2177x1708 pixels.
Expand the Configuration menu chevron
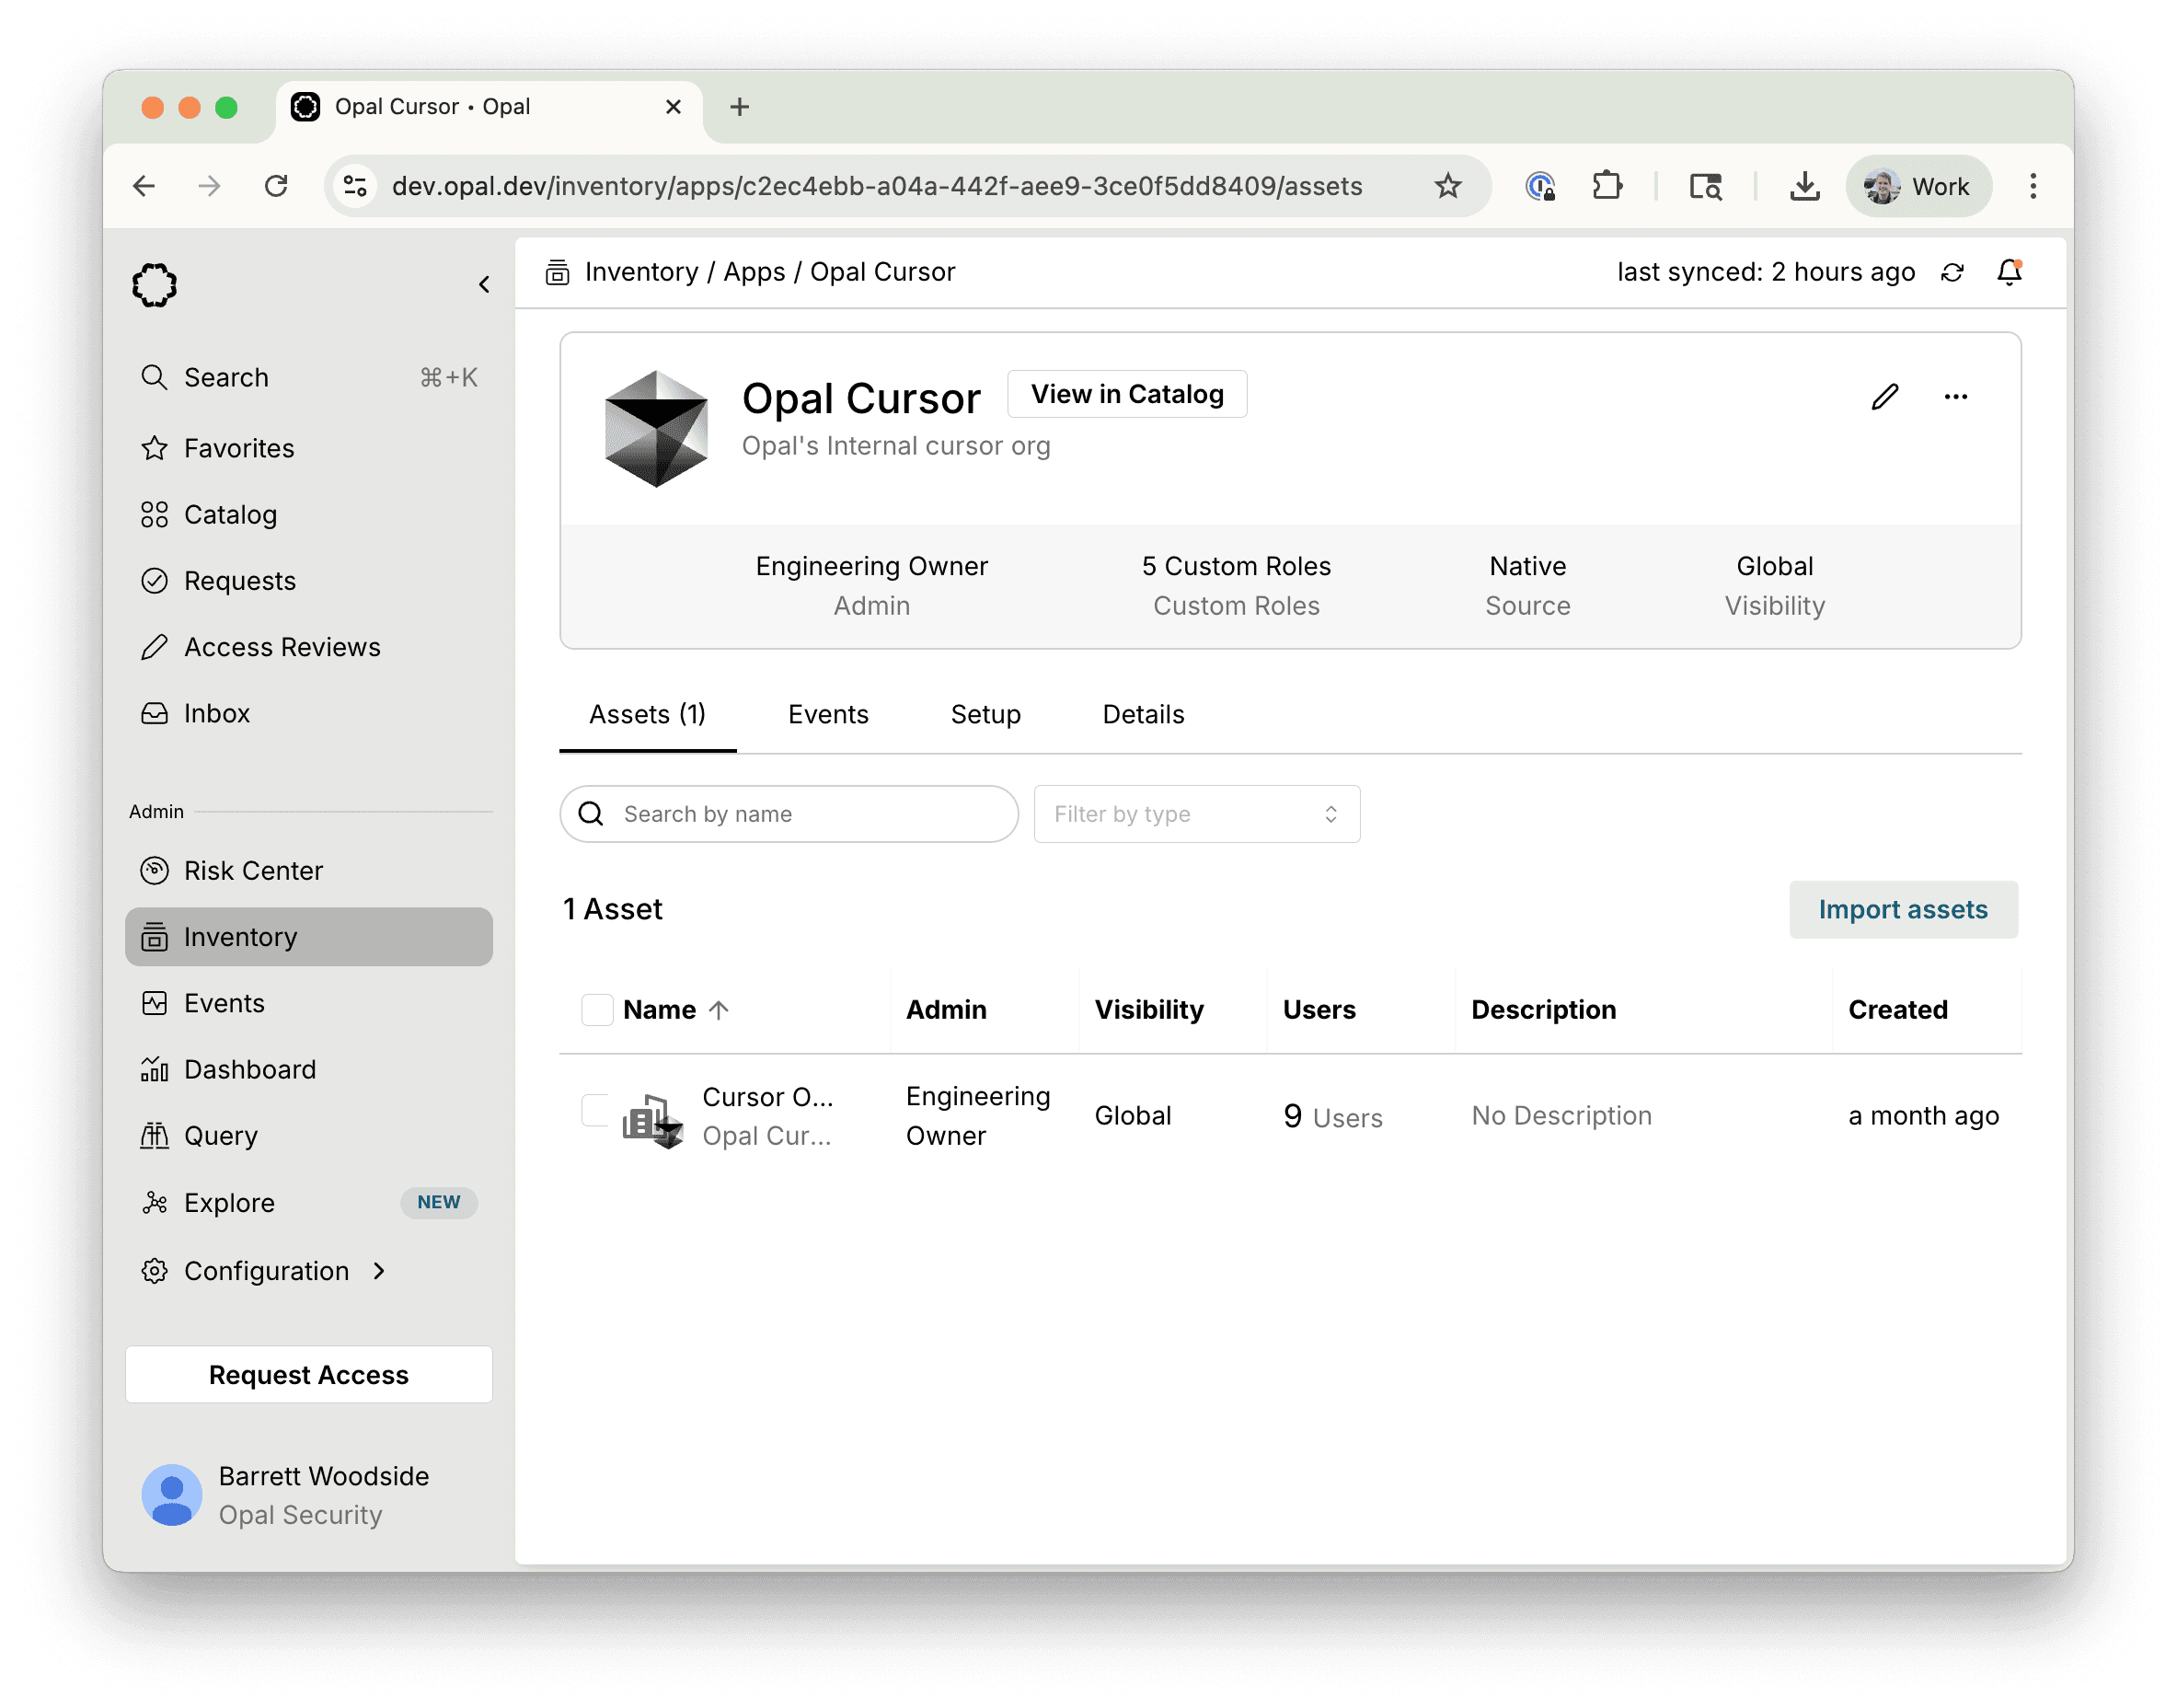point(379,1270)
